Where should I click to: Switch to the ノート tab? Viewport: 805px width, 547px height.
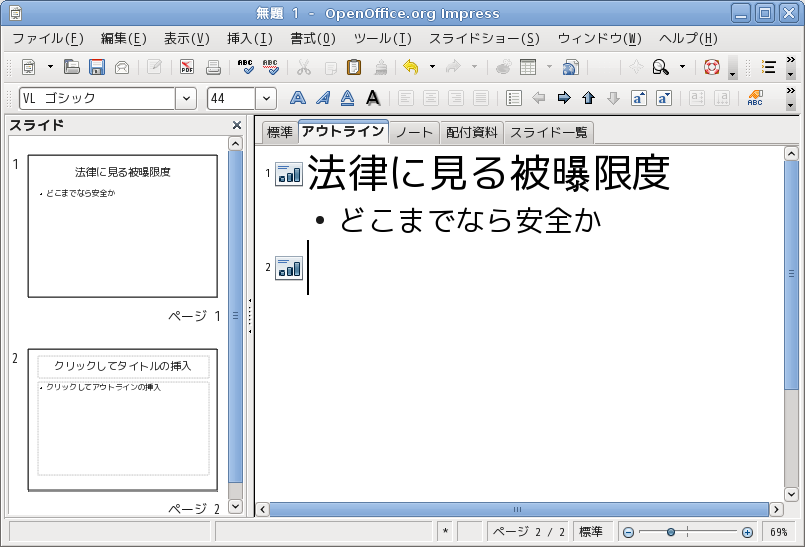tap(414, 133)
